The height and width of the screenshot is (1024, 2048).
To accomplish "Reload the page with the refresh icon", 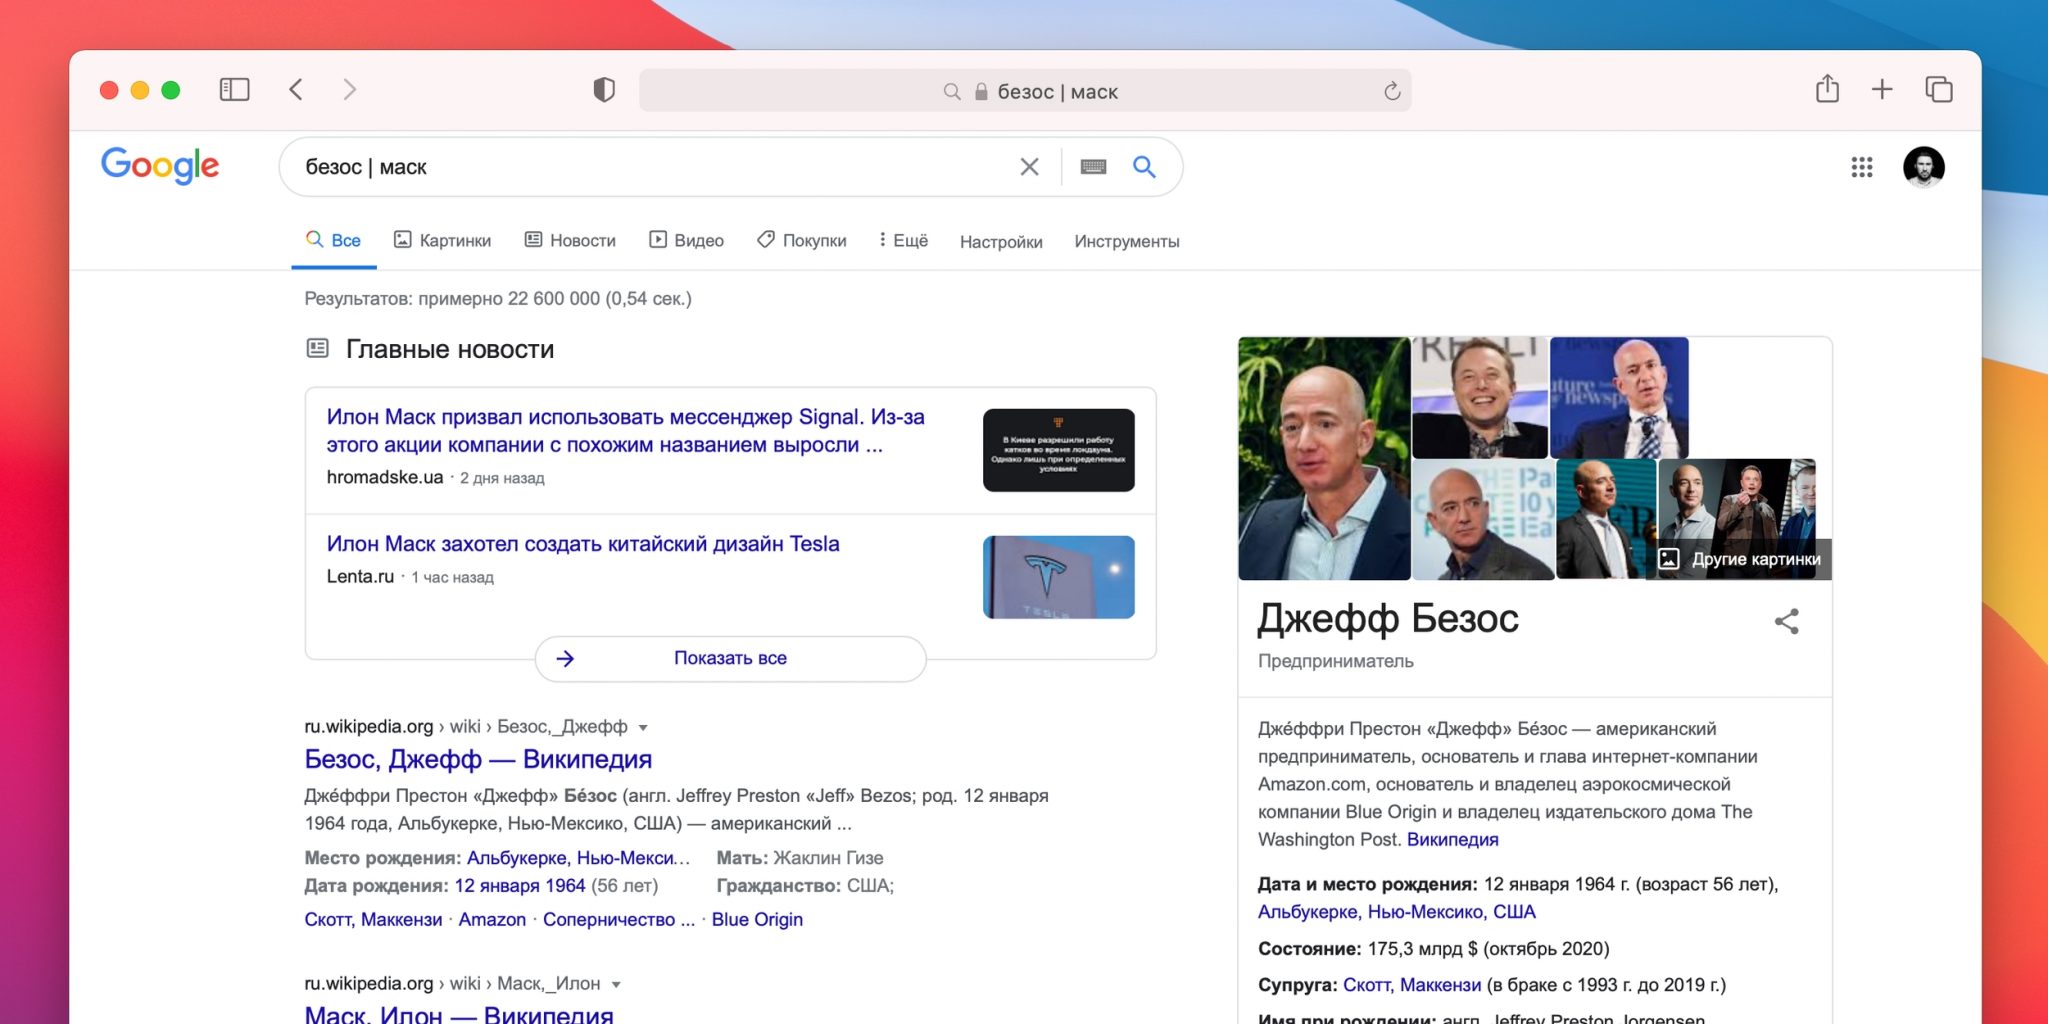I will (x=1392, y=91).
